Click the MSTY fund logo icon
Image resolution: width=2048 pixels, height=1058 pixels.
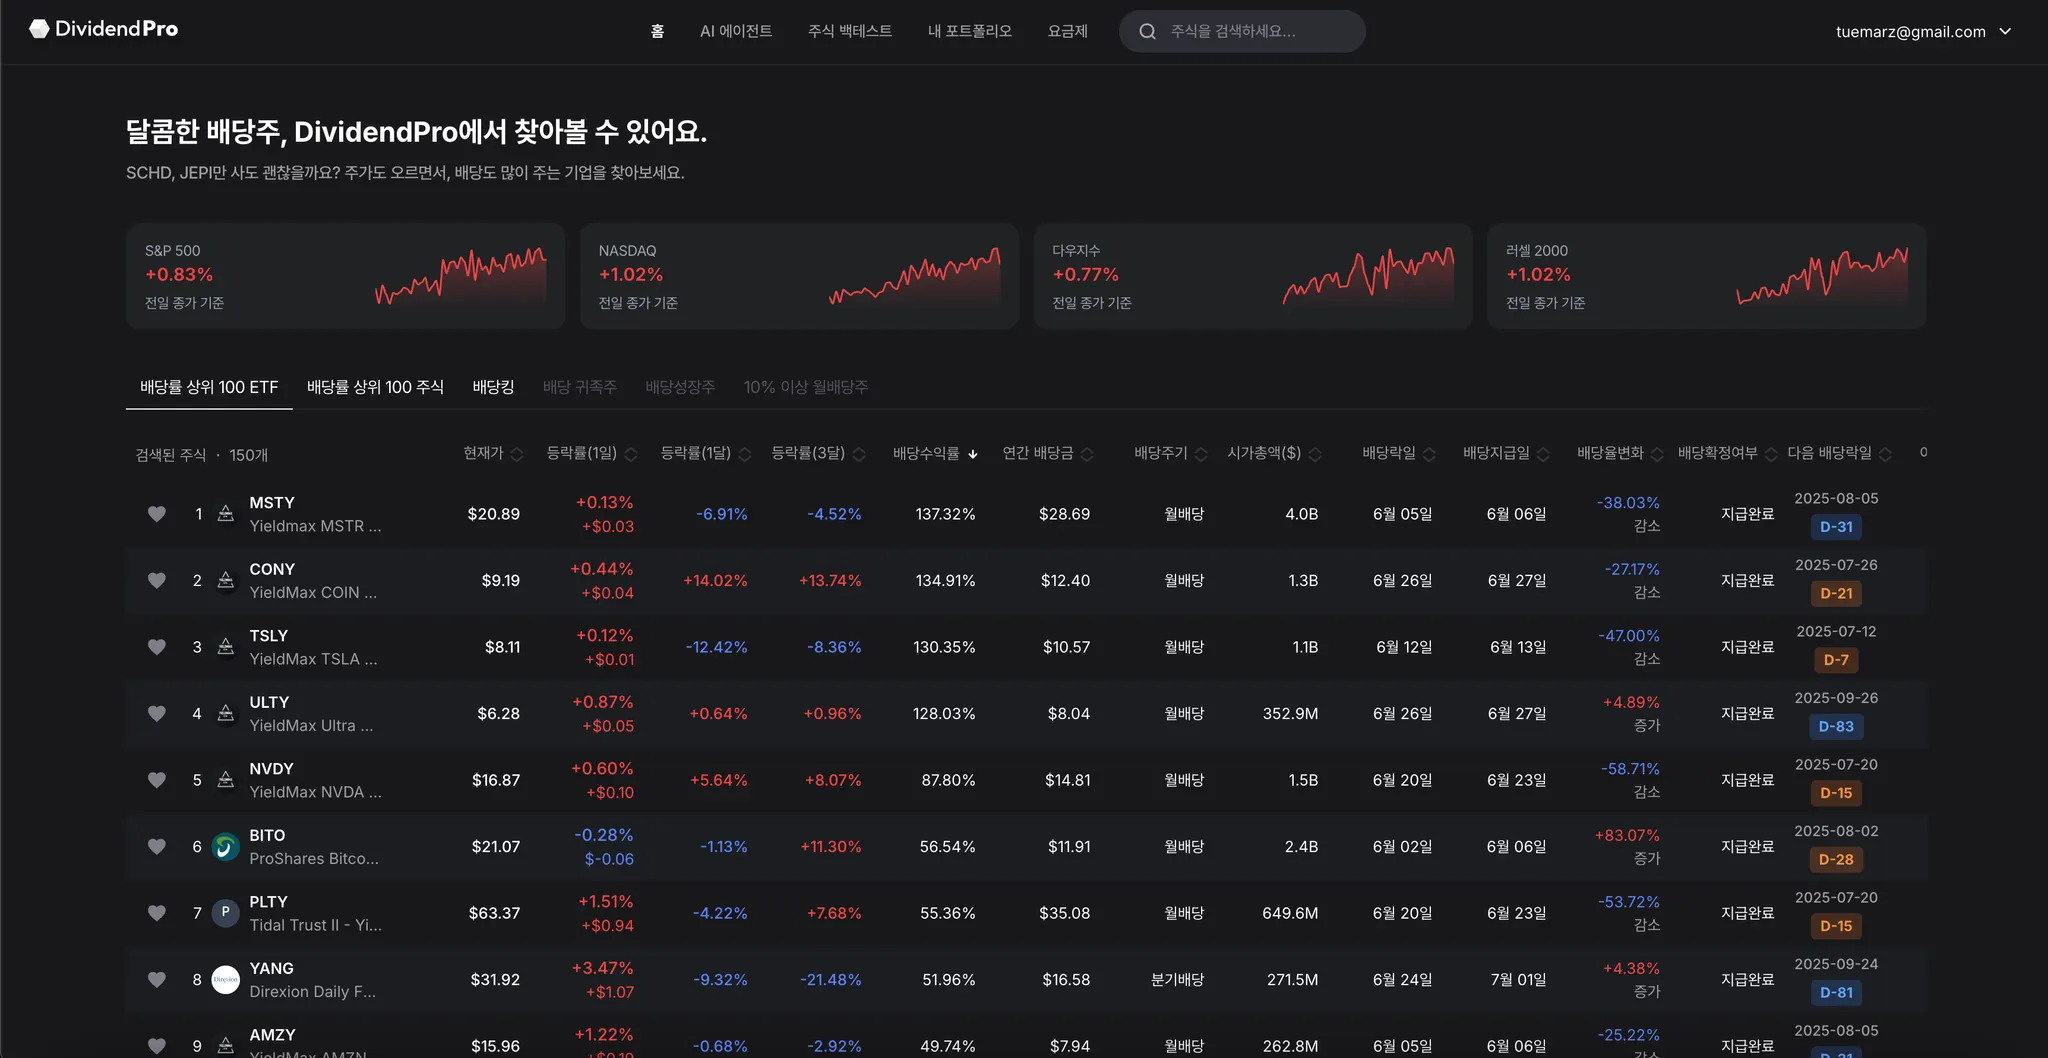(x=226, y=514)
